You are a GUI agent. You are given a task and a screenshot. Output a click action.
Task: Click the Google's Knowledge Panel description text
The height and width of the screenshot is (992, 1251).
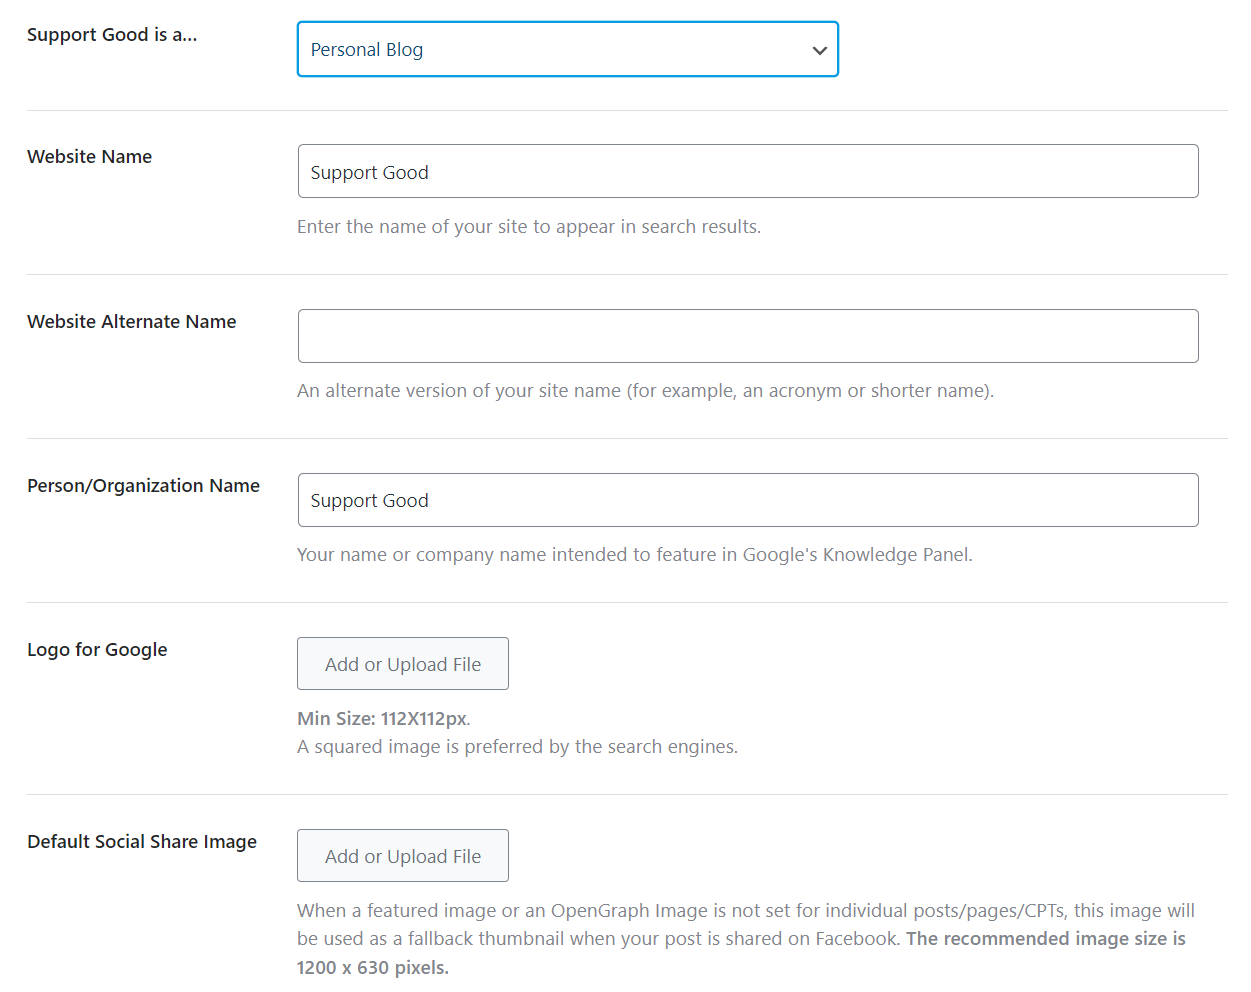(634, 555)
